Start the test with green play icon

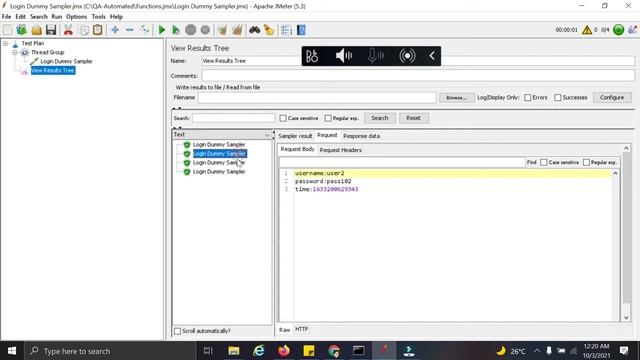click(162, 30)
